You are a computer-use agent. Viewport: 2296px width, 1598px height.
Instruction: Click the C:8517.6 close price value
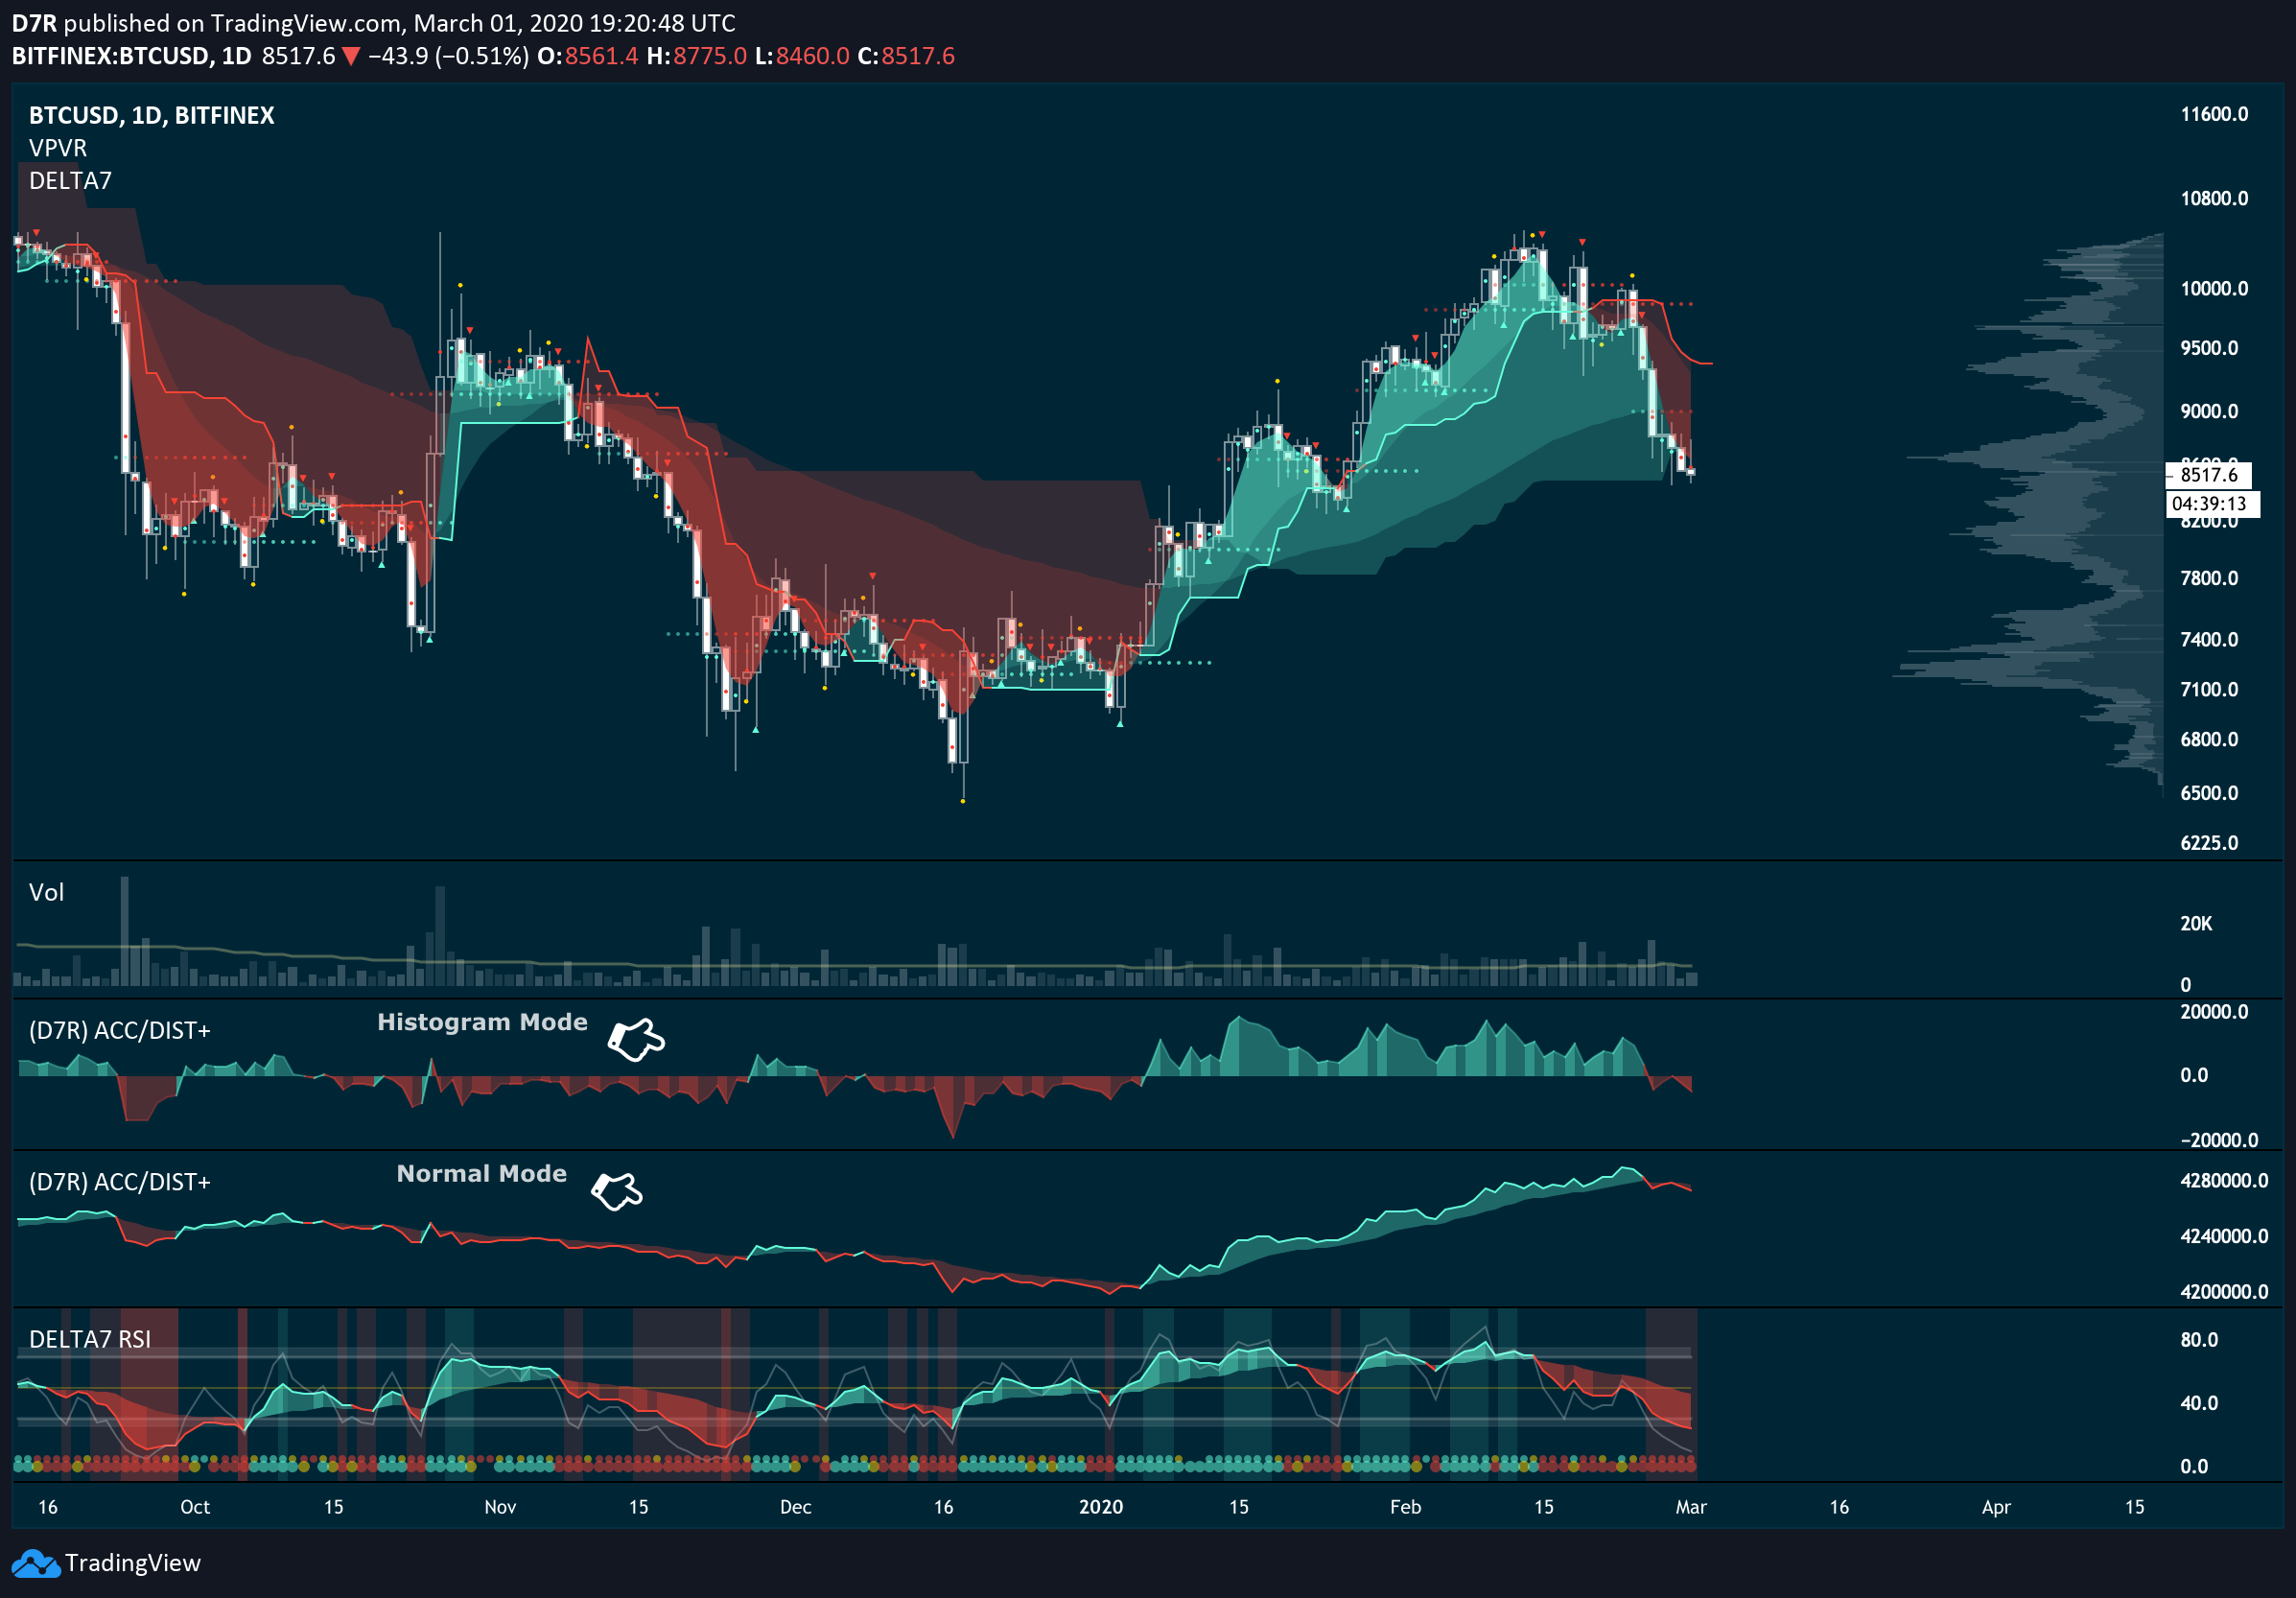(906, 56)
